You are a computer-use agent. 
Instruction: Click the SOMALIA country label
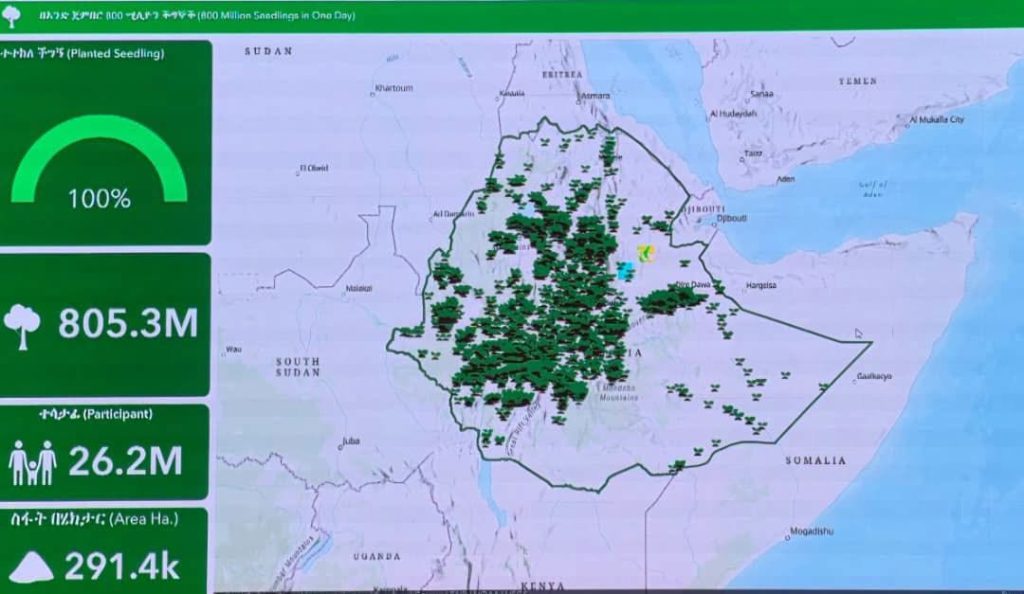coord(816,460)
